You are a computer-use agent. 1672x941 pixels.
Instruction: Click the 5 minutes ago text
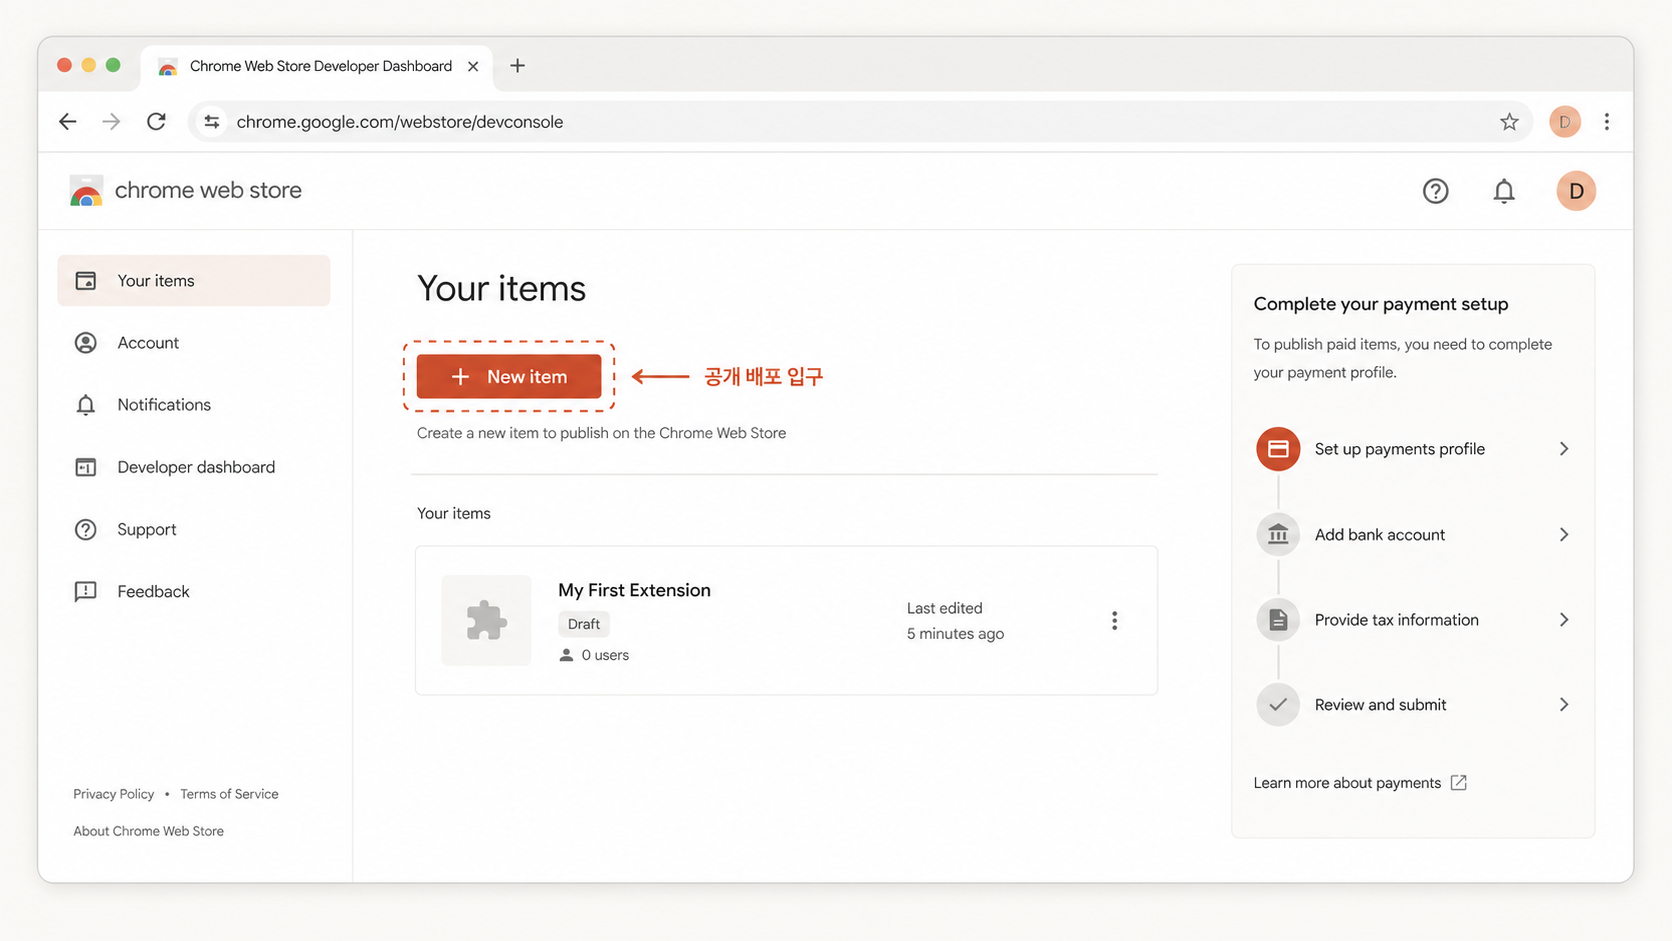coord(955,634)
